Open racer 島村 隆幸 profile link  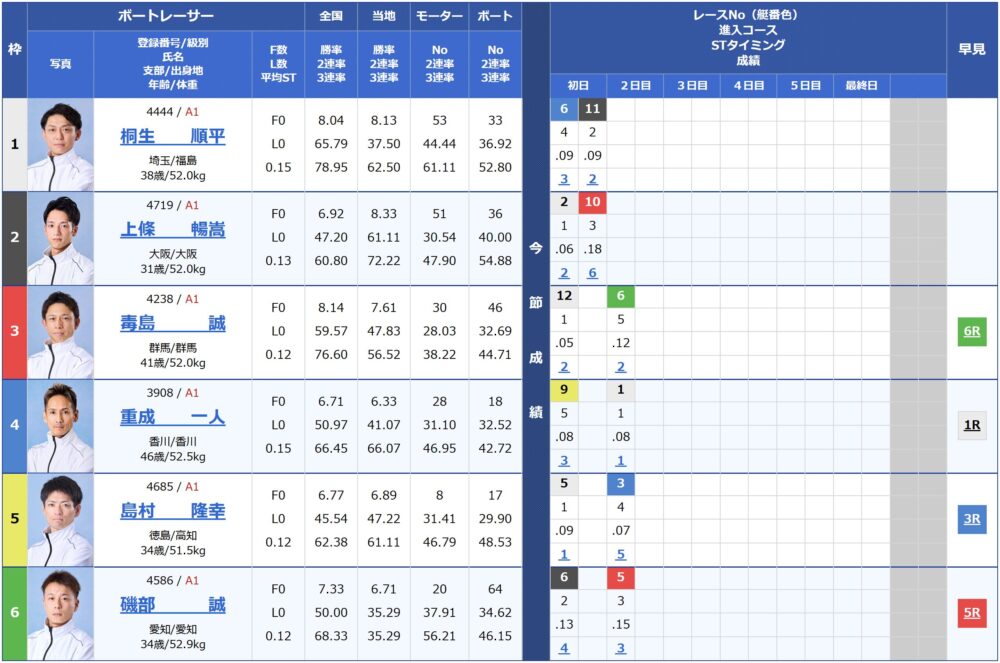tap(173, 511)
